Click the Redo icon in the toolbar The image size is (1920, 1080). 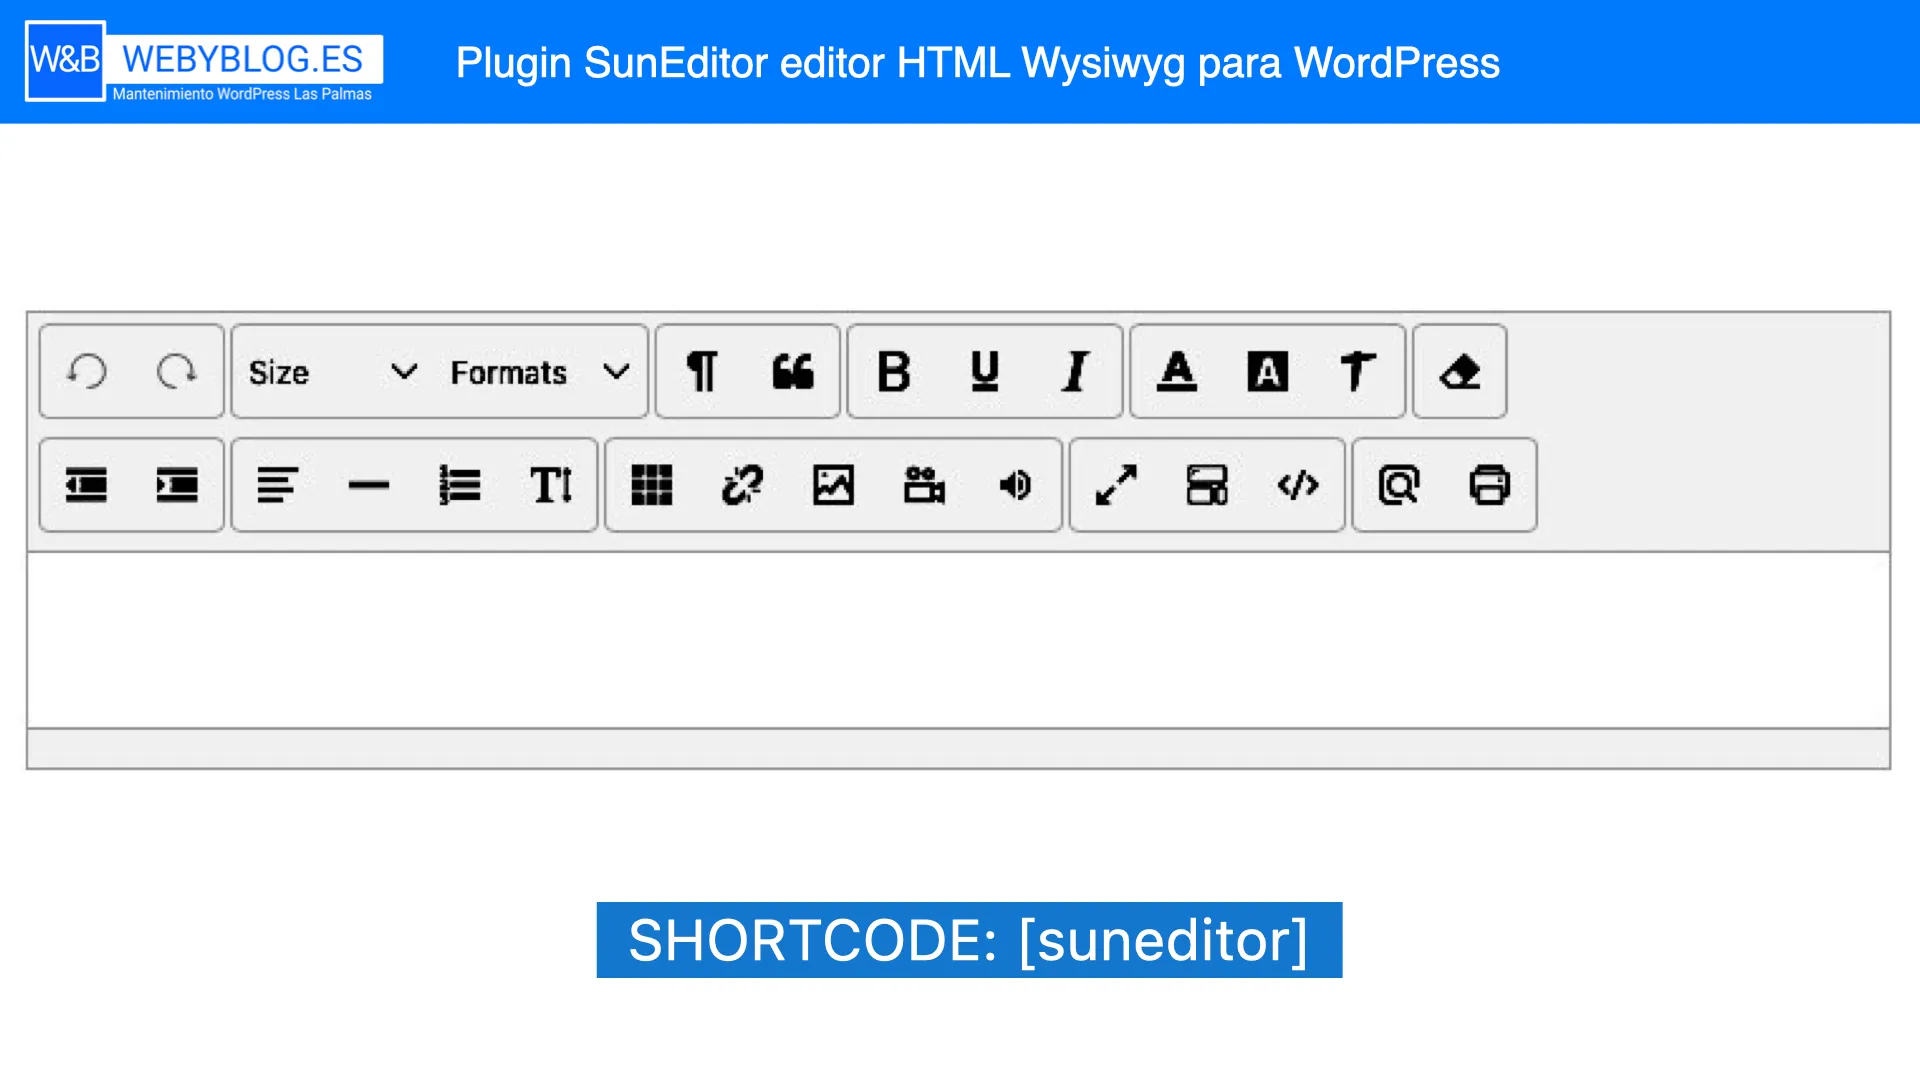click(x=176, y=371)
